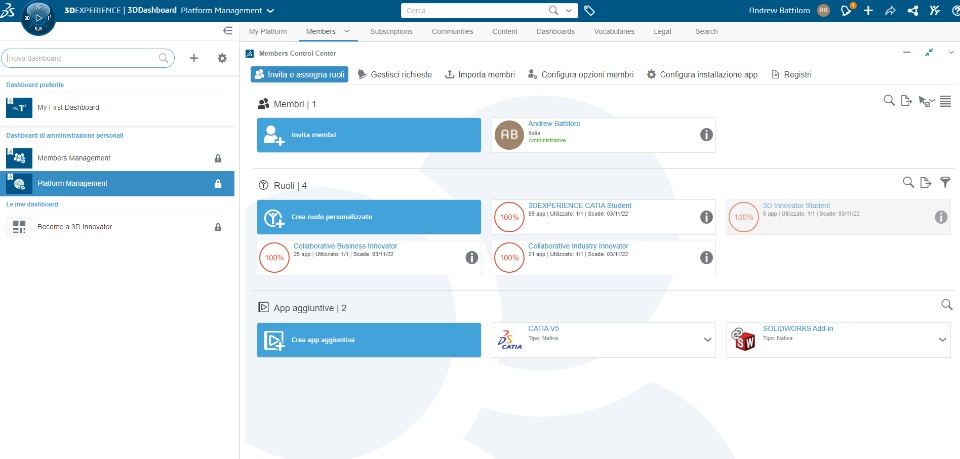Open 3DEXPERIENCE CATIA Student role link
The height and width of the screenshot is (459, 960).
click(579, 206)
